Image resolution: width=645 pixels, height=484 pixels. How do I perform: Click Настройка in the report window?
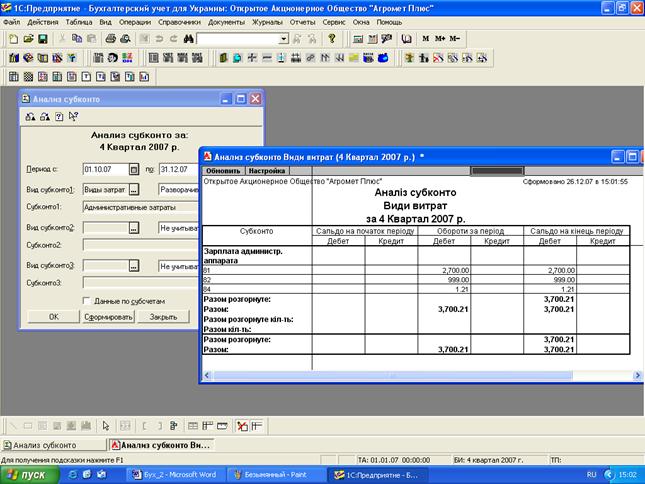267,171
